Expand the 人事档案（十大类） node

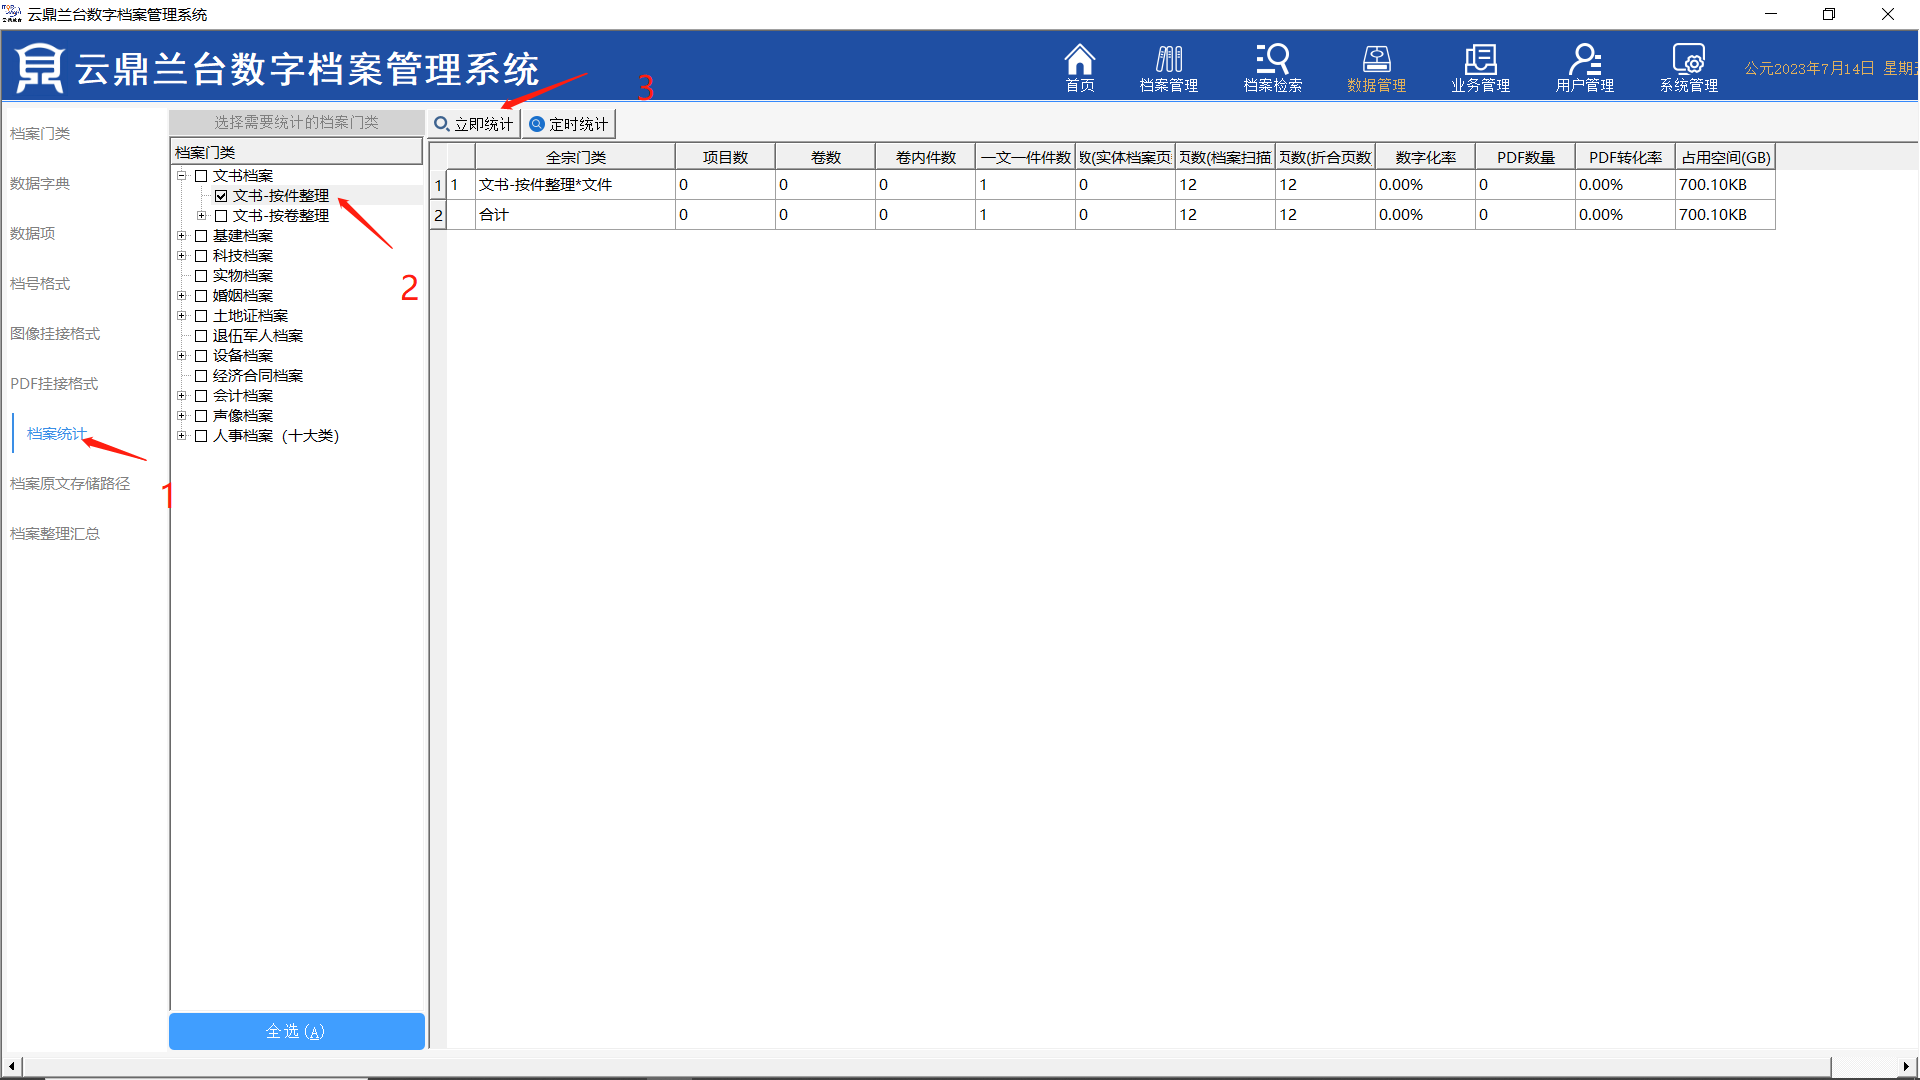tap(182, 436)
